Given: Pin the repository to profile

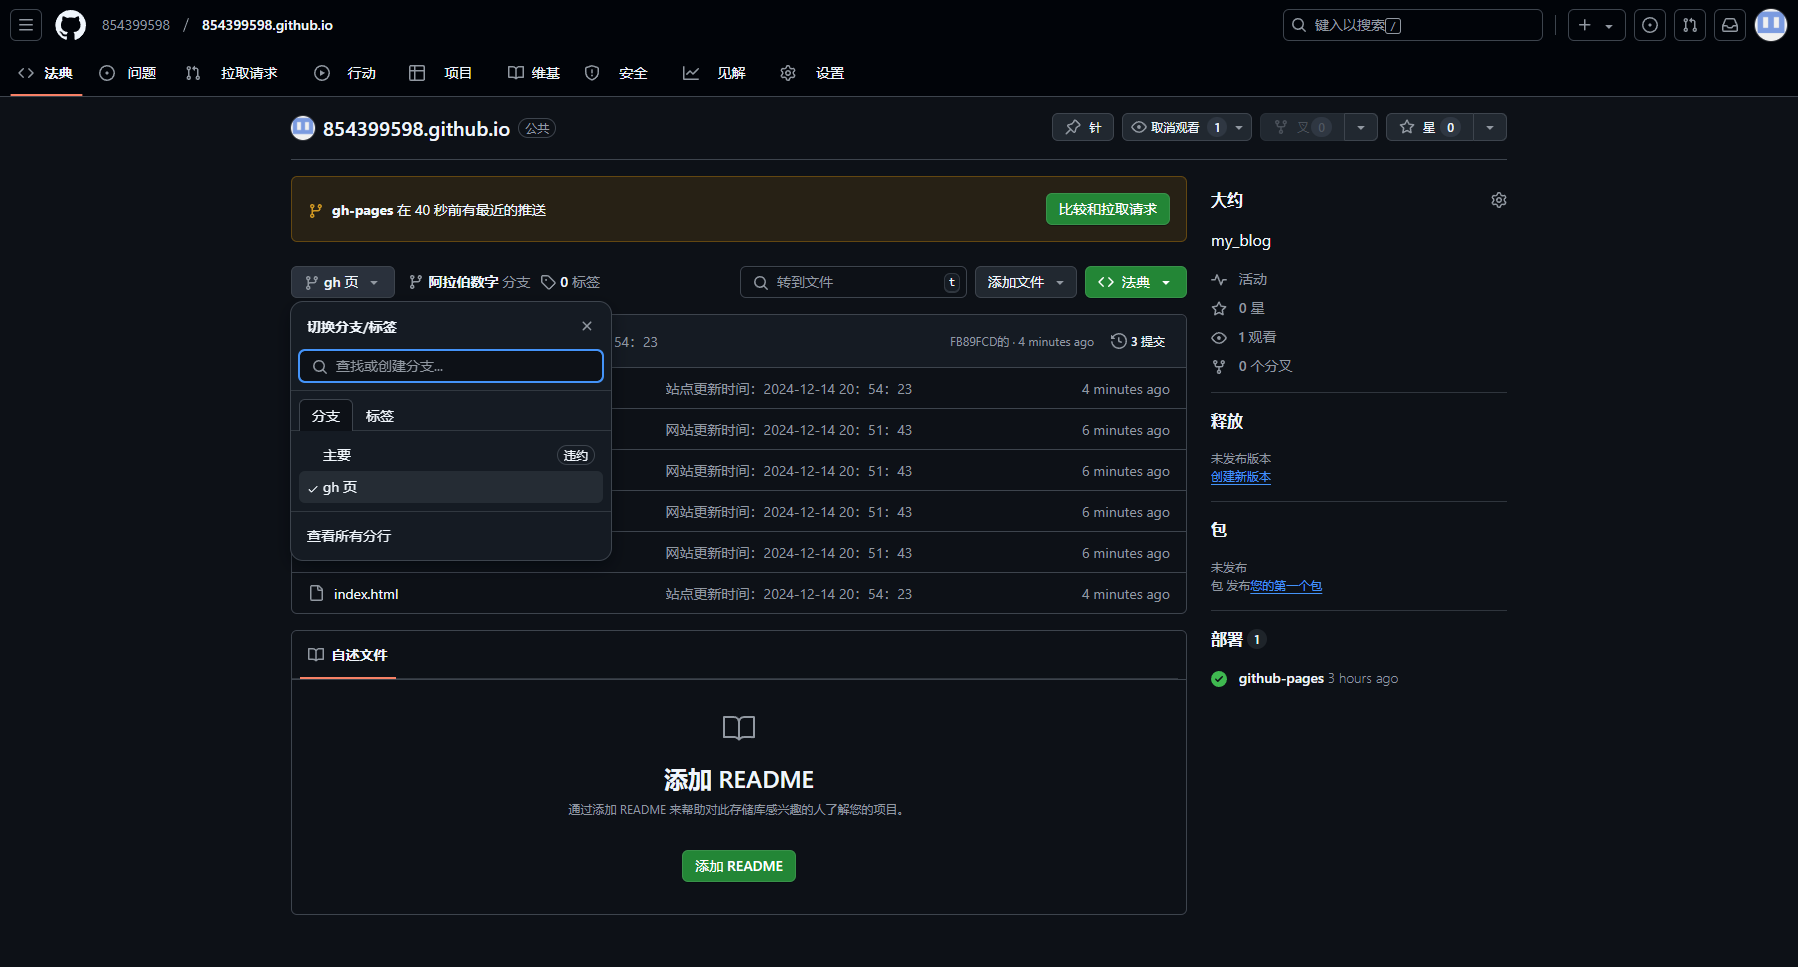Looking at the screenshot, I should pyautogui.click(x=1082, y=127).
